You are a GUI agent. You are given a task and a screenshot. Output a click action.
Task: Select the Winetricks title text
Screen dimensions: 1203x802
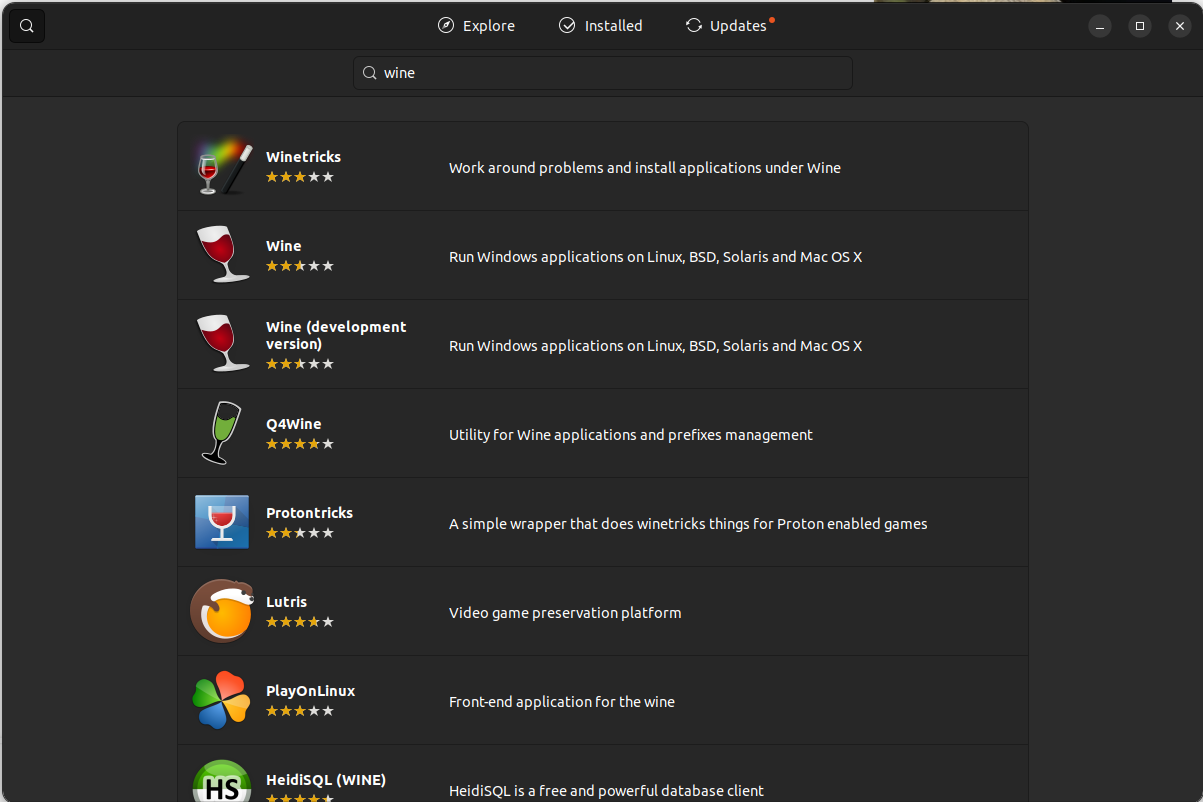(303, 157)
